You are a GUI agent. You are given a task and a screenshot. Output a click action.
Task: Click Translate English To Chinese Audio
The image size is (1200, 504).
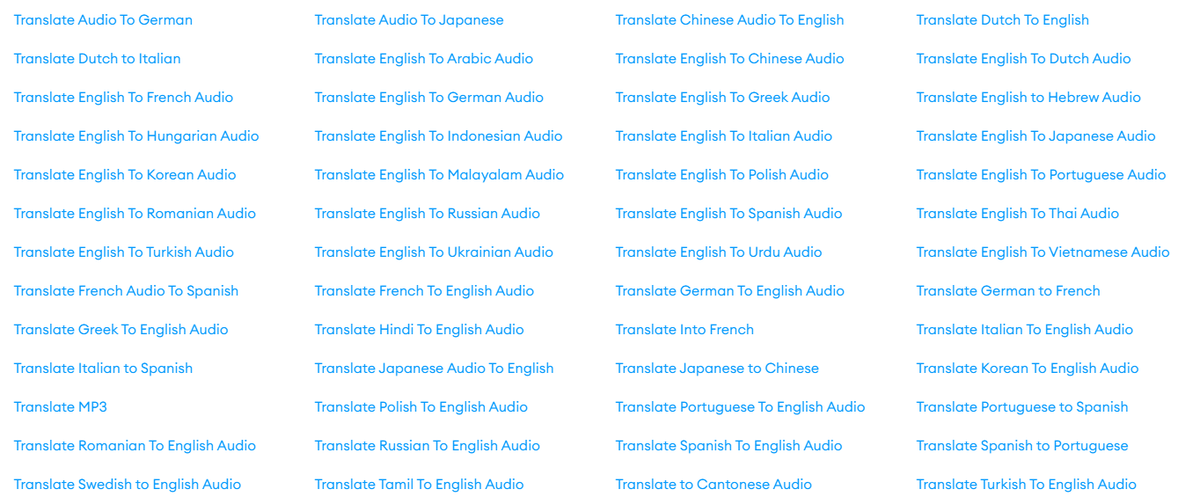pyautogui.click(x=730, y=59)
